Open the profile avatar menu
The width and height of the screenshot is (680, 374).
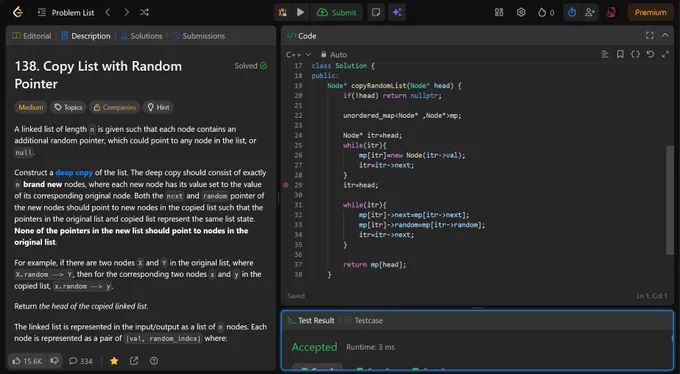coord(611,13)
